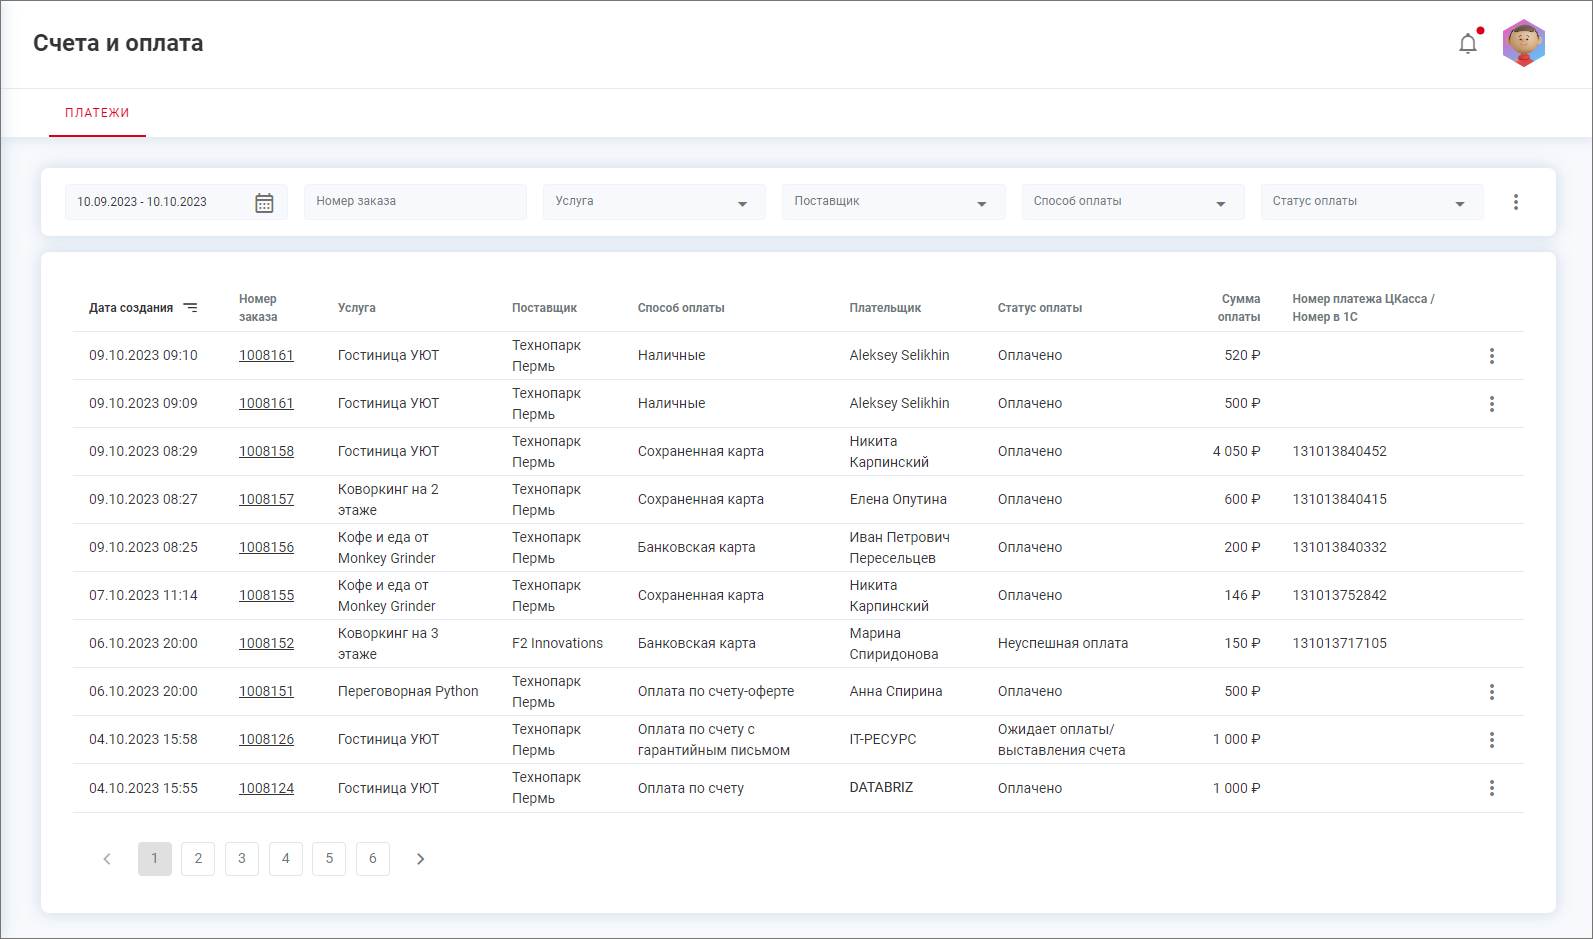Open the date range calendar picker

(264, 203)
